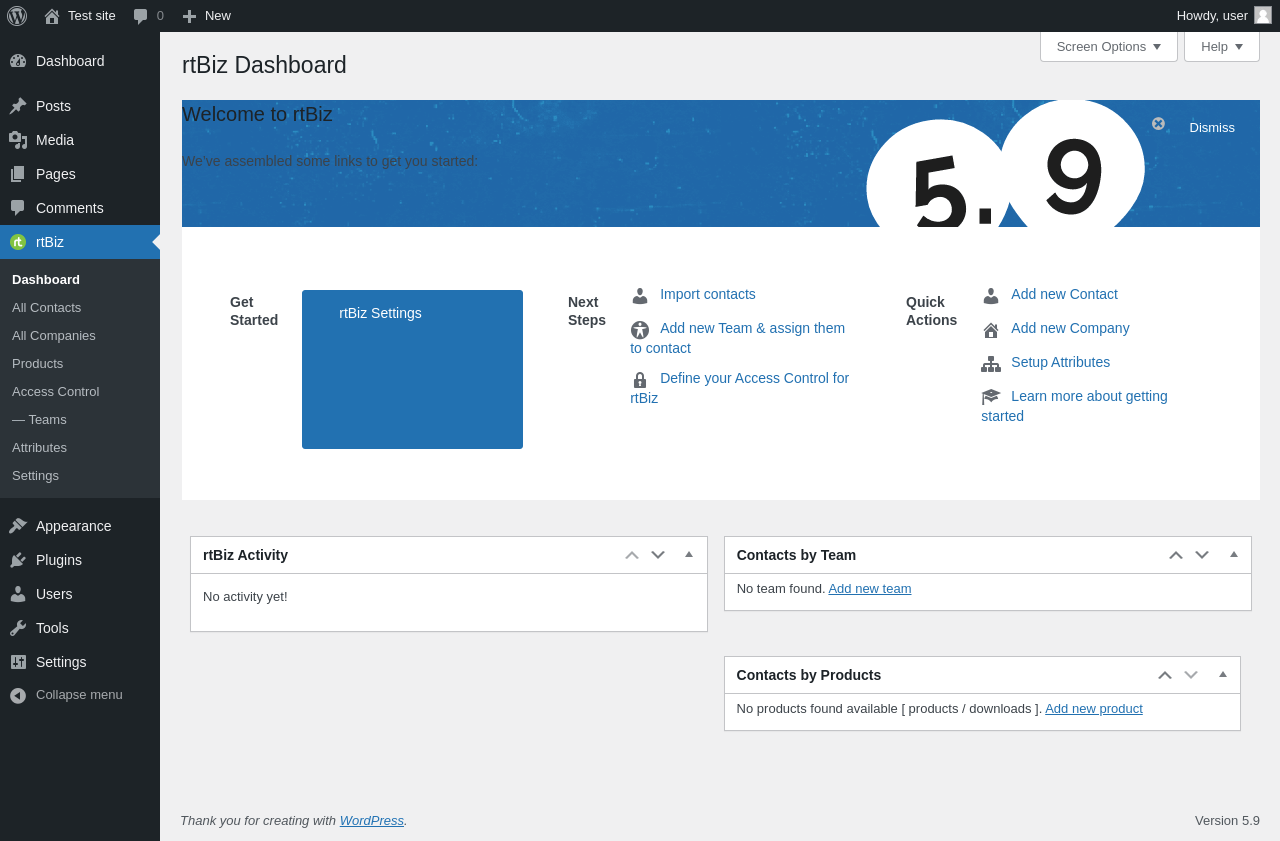
Task: Open the Import contacts link
Action: 708,294
